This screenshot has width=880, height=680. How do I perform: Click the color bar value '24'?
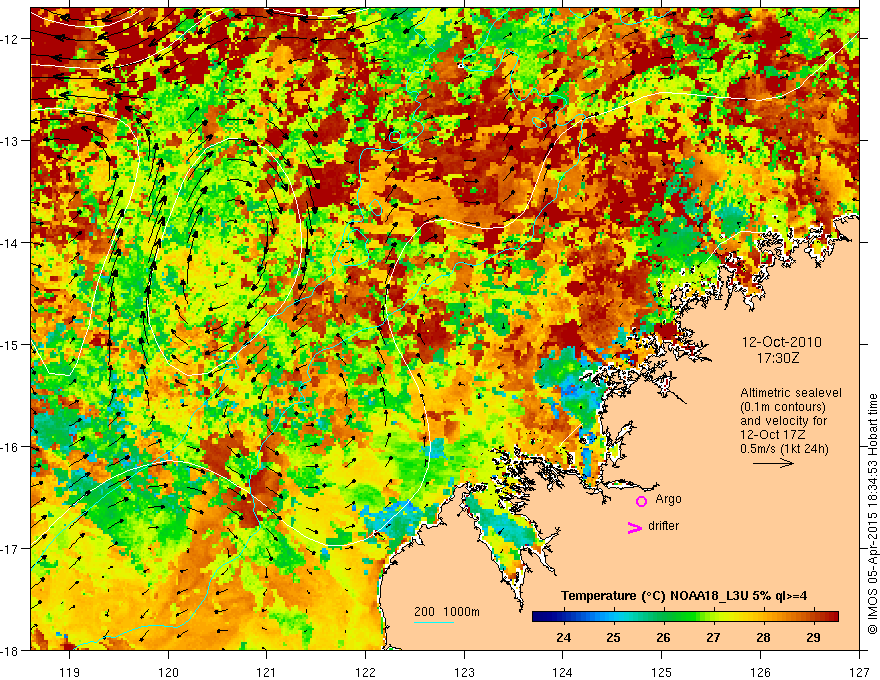coord(563,637)
